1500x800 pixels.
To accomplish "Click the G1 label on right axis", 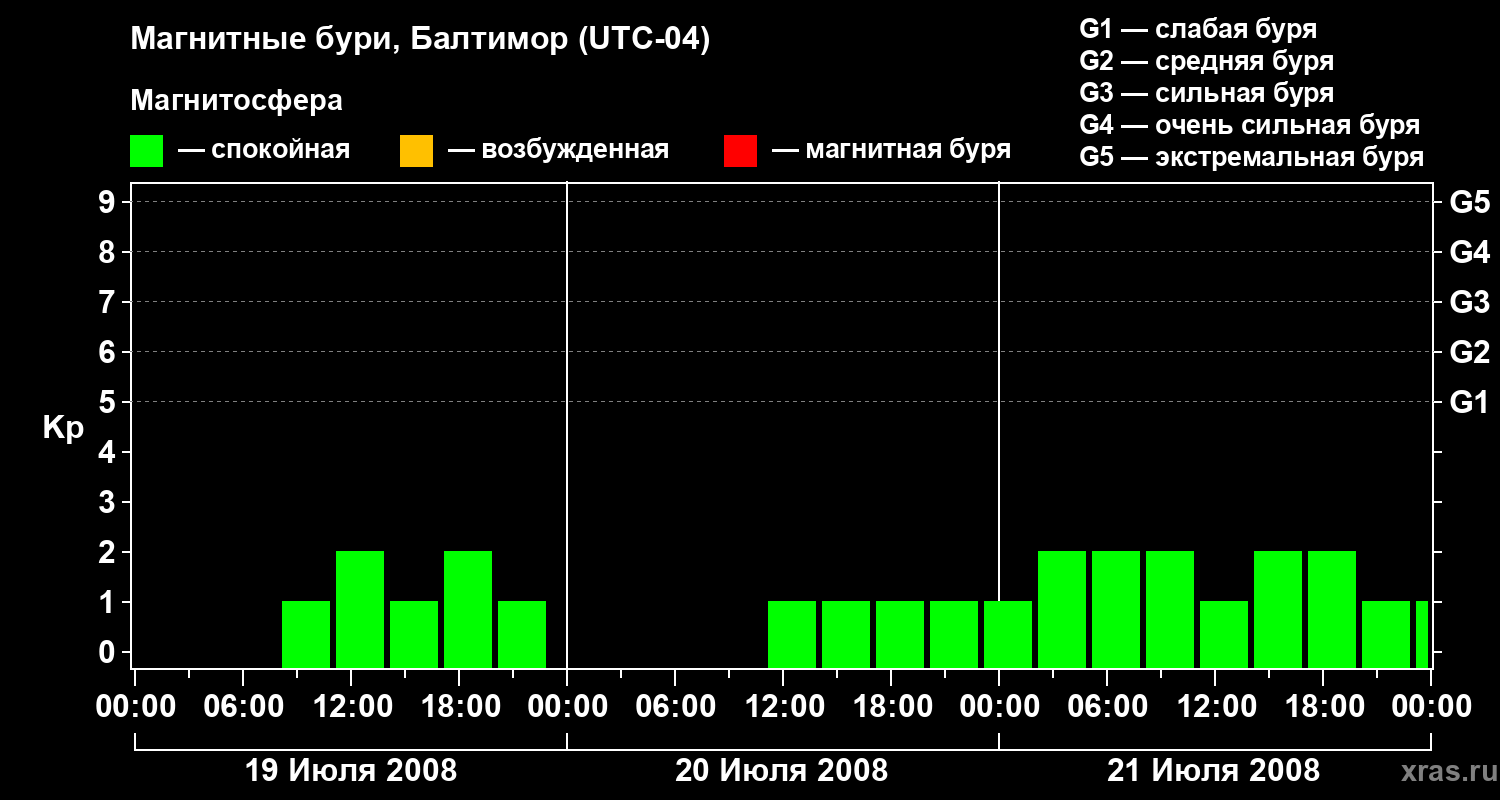I will point(1469,402).
